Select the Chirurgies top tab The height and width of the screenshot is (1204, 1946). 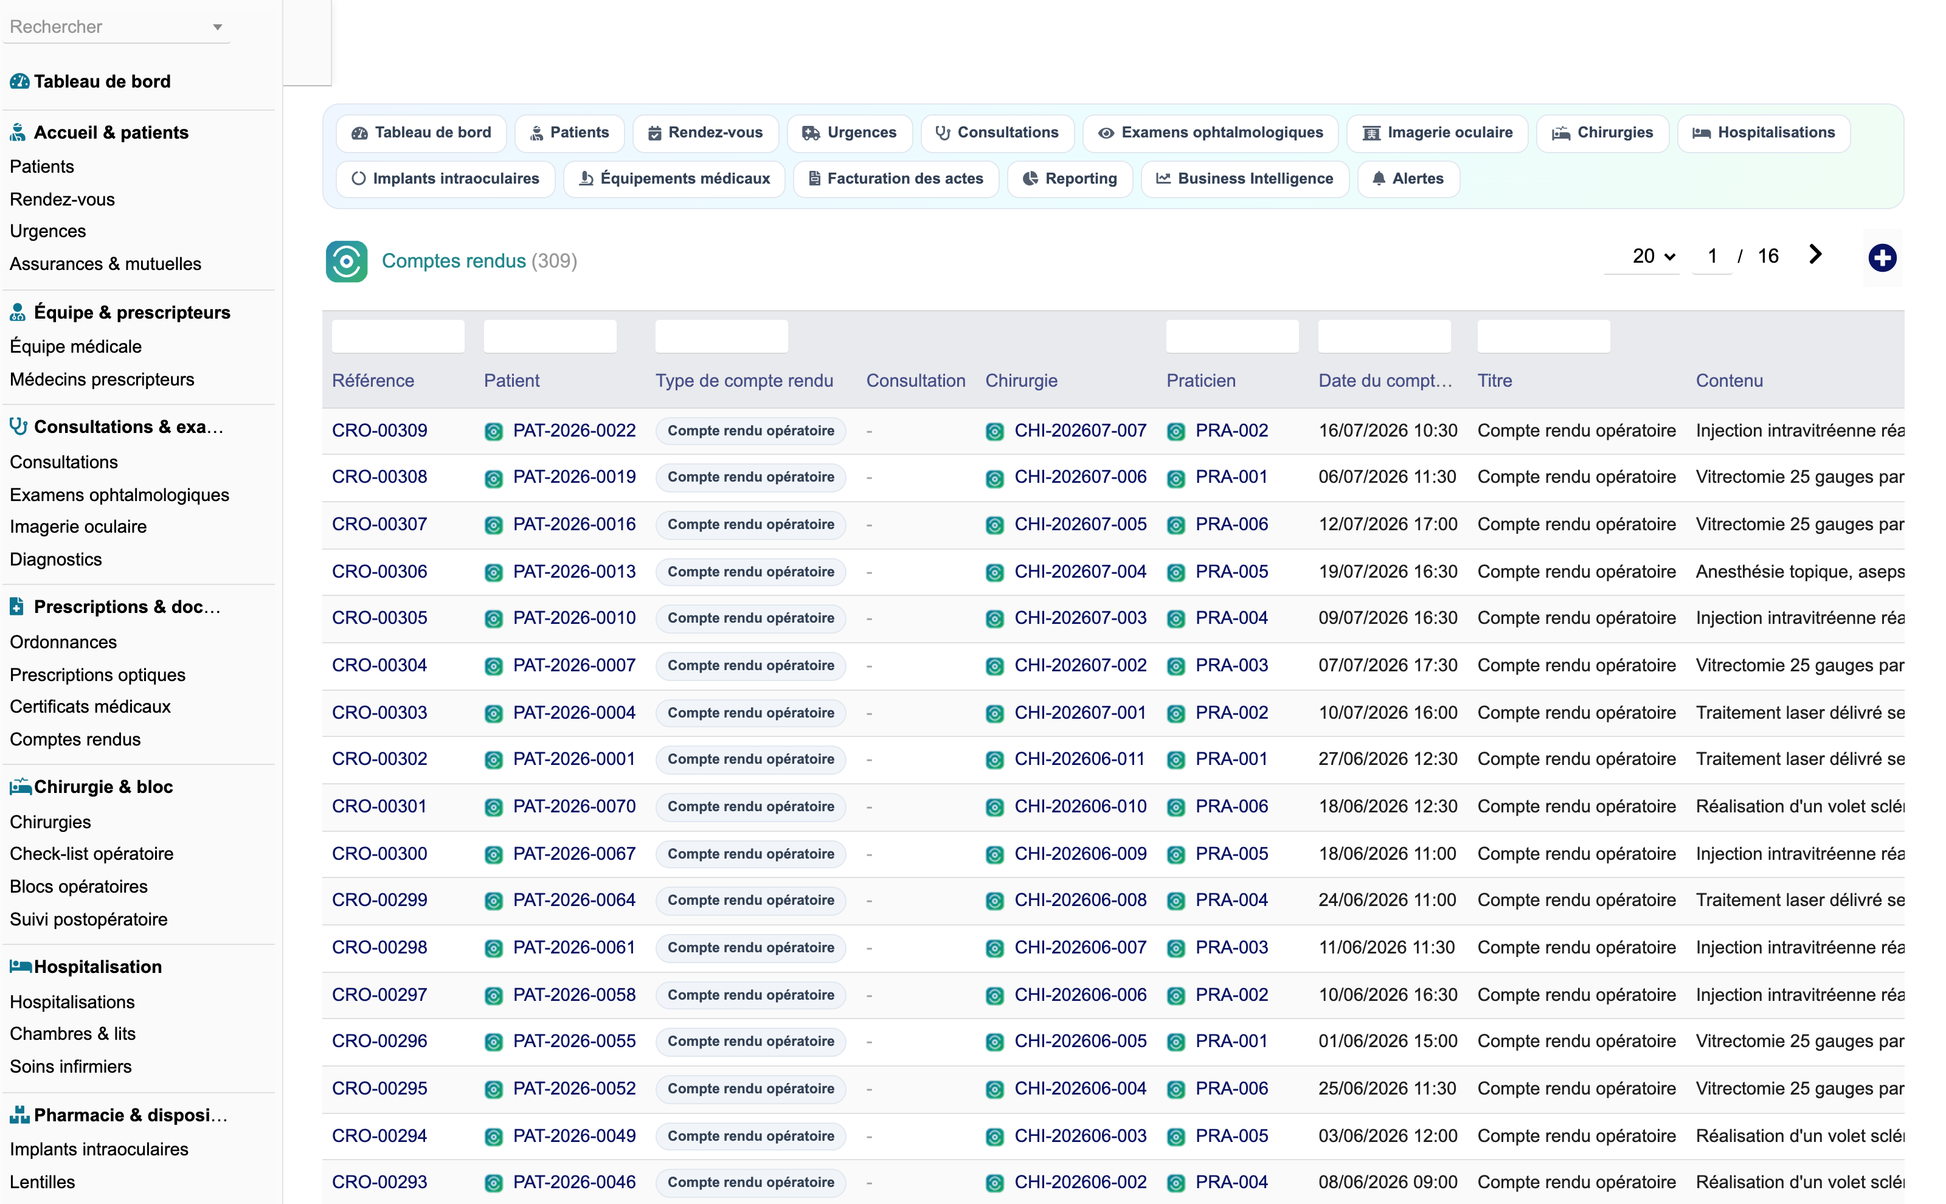(x=1603, y=133)
